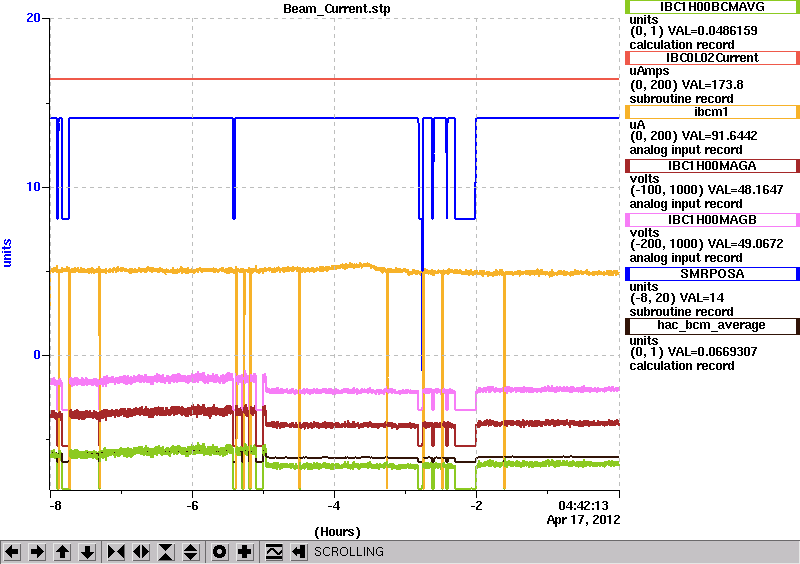Click the 0 tick label on y-axis
The image size is (800, 564).
37,355
